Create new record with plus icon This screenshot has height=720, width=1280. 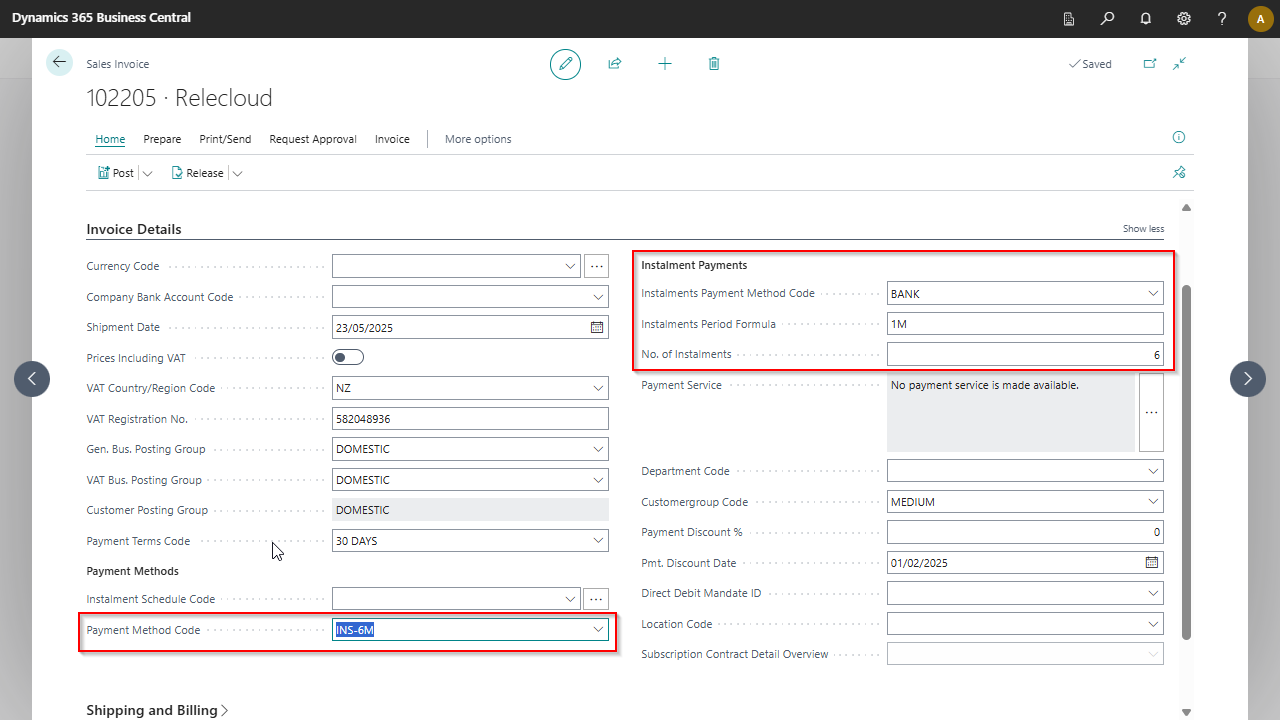665,64
